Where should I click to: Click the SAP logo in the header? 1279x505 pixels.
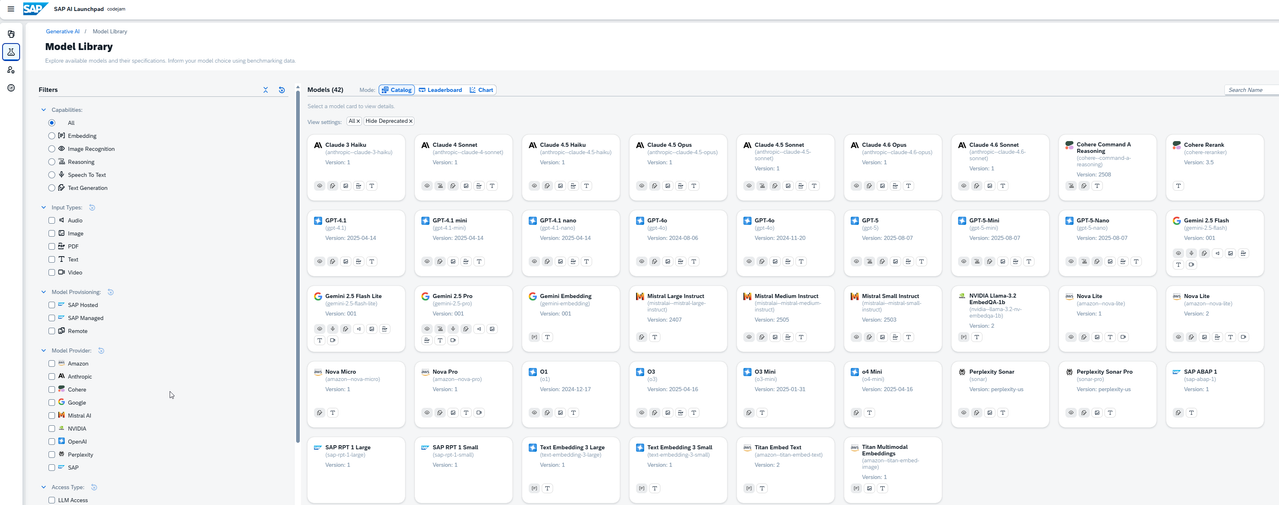35,9
